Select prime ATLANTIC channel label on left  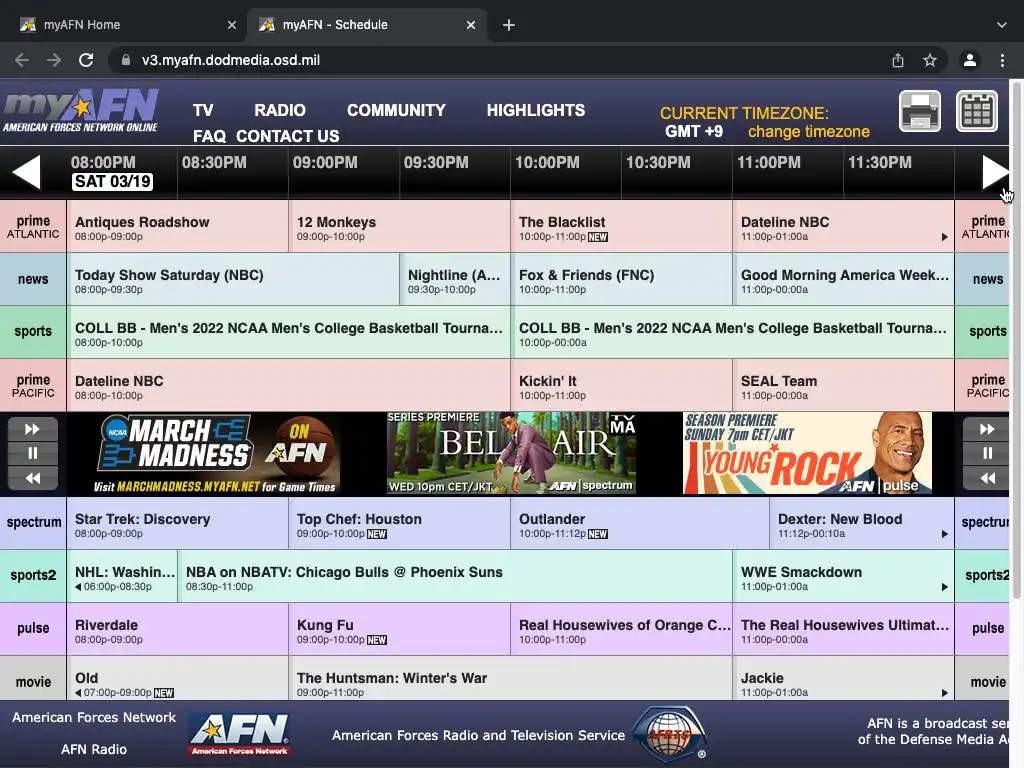coord(33,227)
